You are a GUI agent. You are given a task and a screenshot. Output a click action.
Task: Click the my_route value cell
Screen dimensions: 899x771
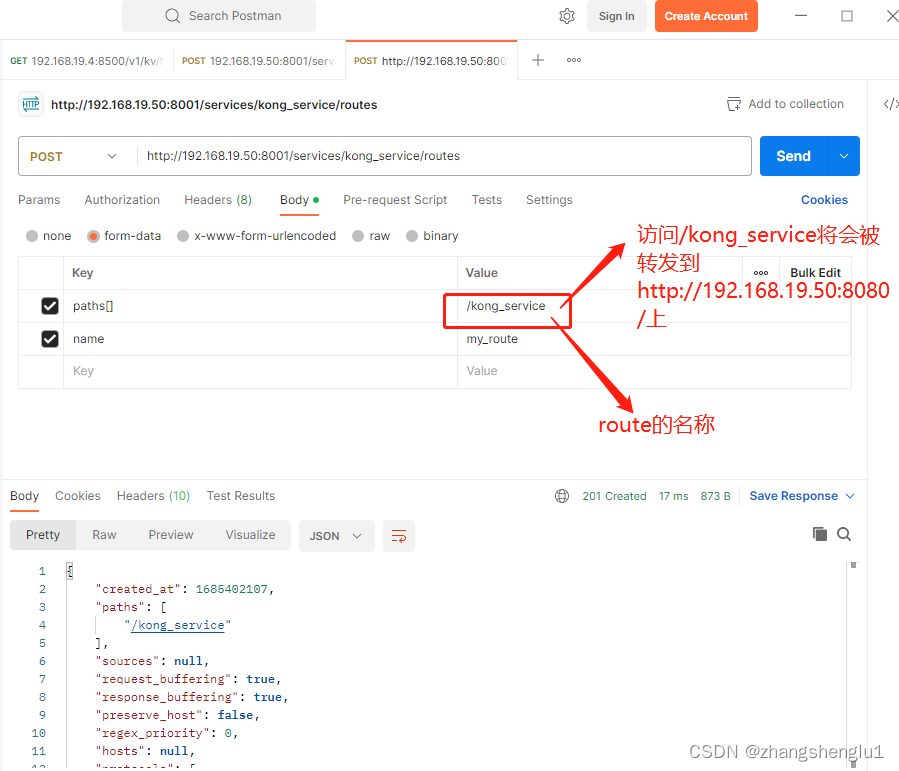[x=654, y=339]
